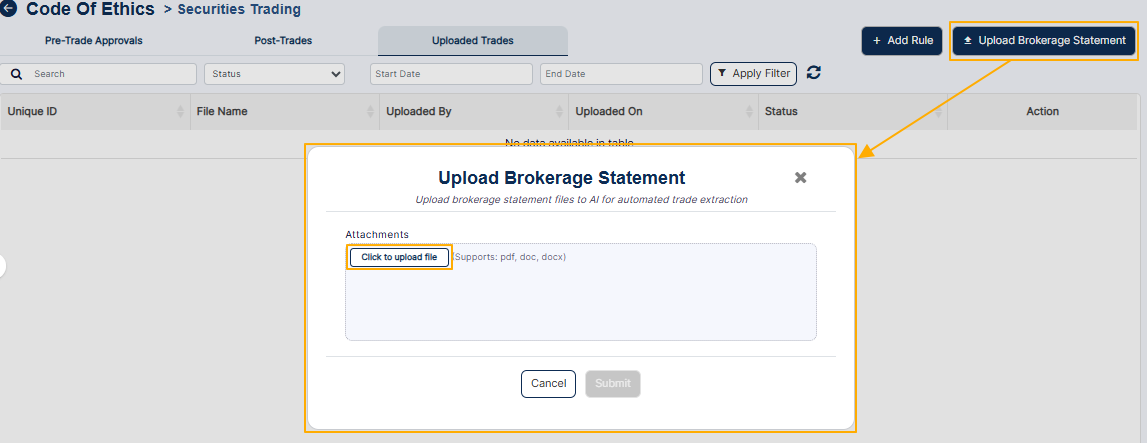Go back using the circled arrow icon
This screenshot has width=1147, height=443.
click(8, 10)
